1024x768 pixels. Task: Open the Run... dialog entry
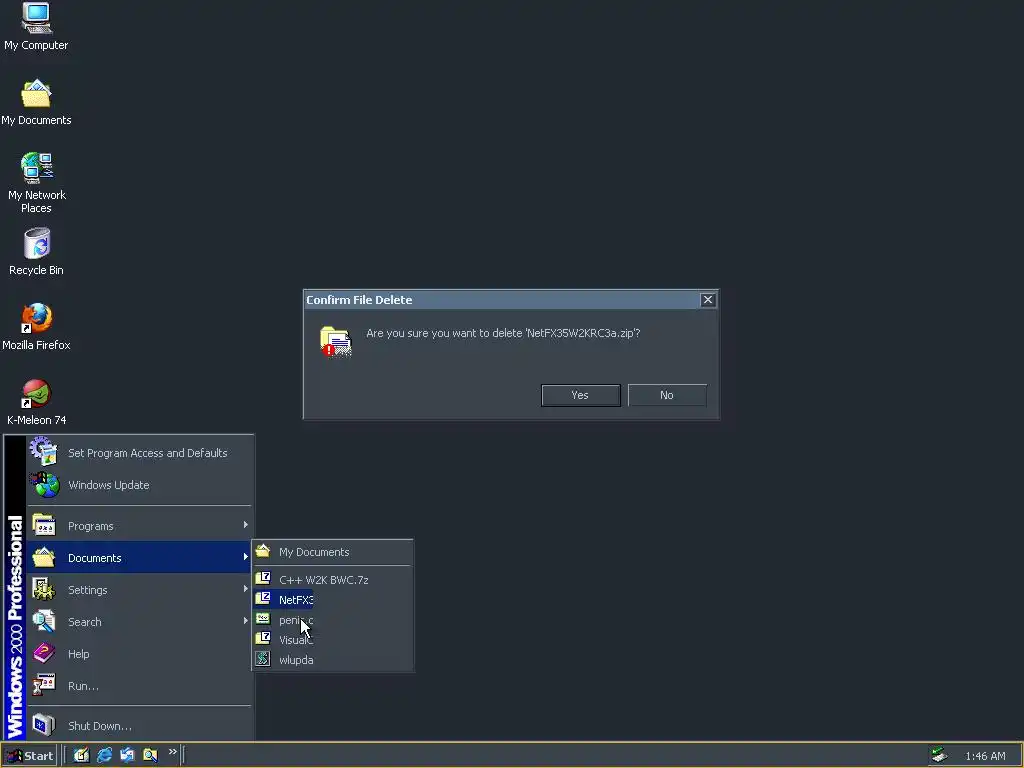point(139,685)
